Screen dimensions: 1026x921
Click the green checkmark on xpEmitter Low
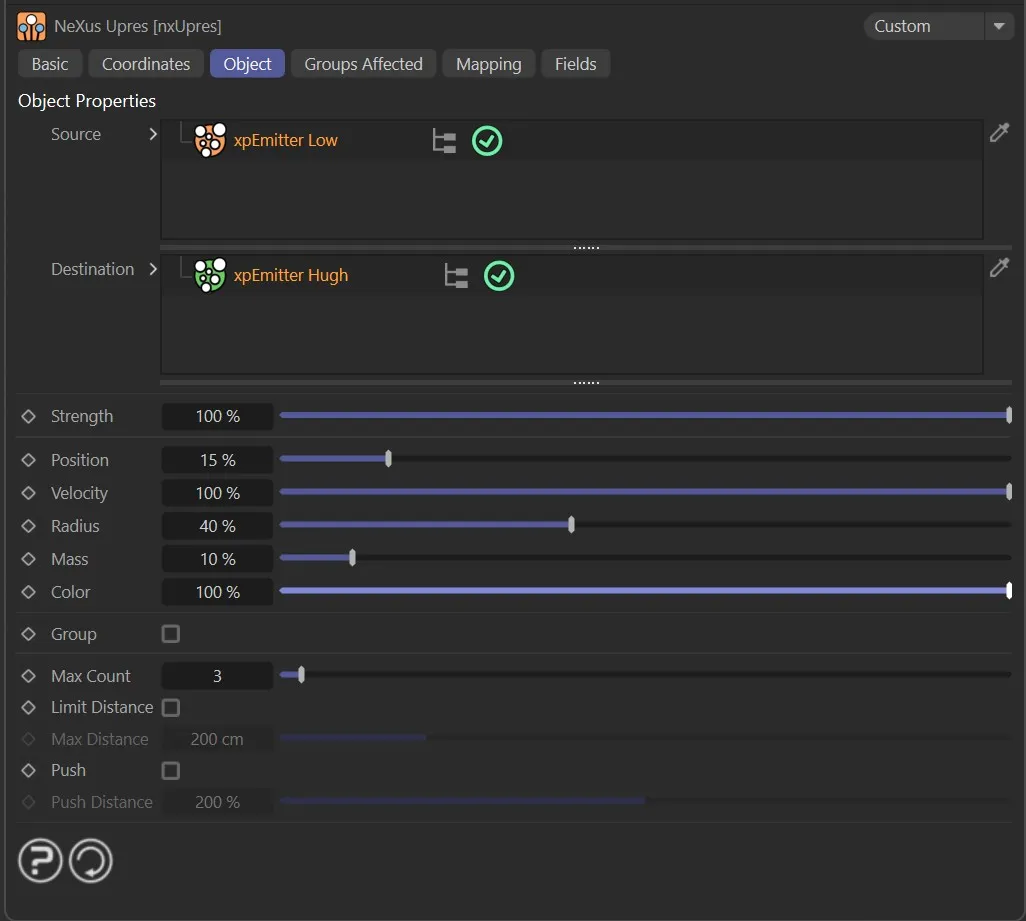coord(487,141)
